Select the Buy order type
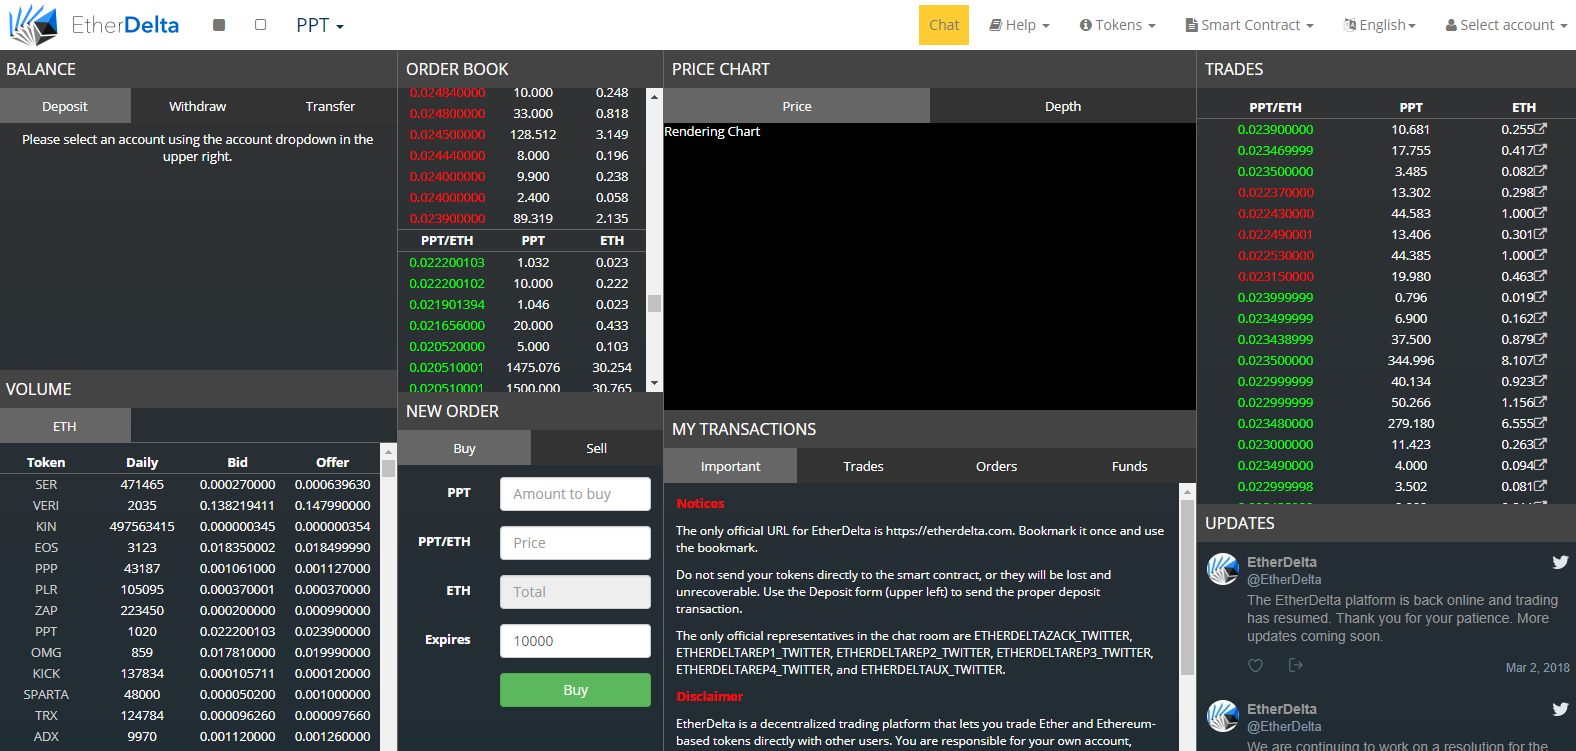 [x=464, y=448]
